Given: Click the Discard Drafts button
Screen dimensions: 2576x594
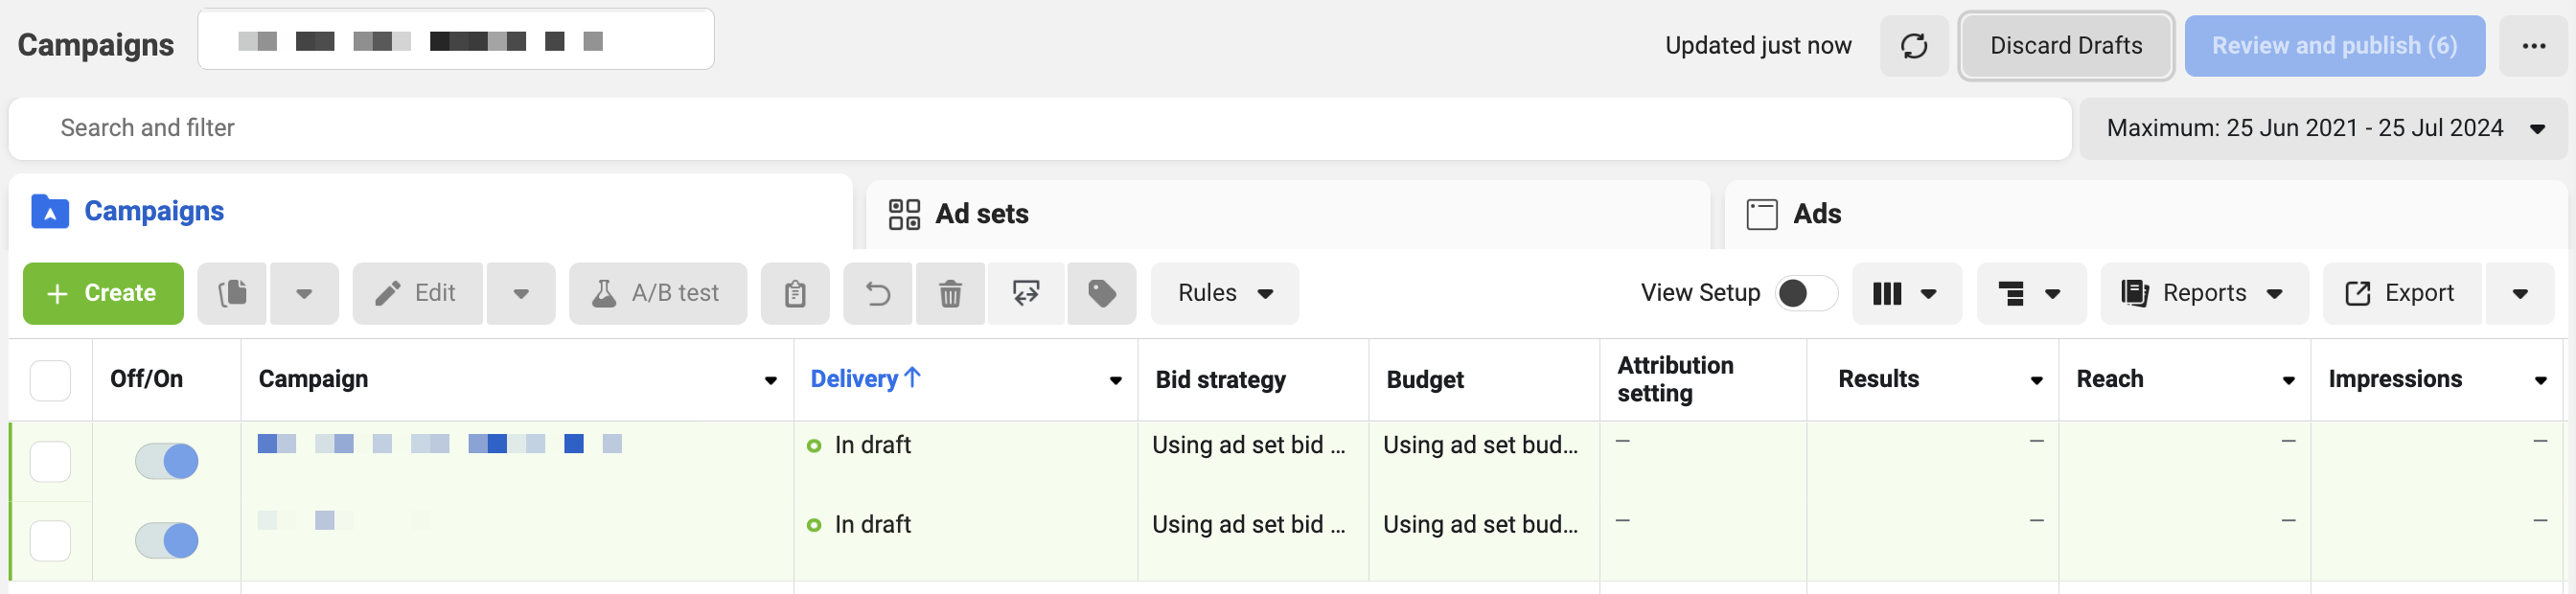Looking at the screenshot, I should 2065,46.
